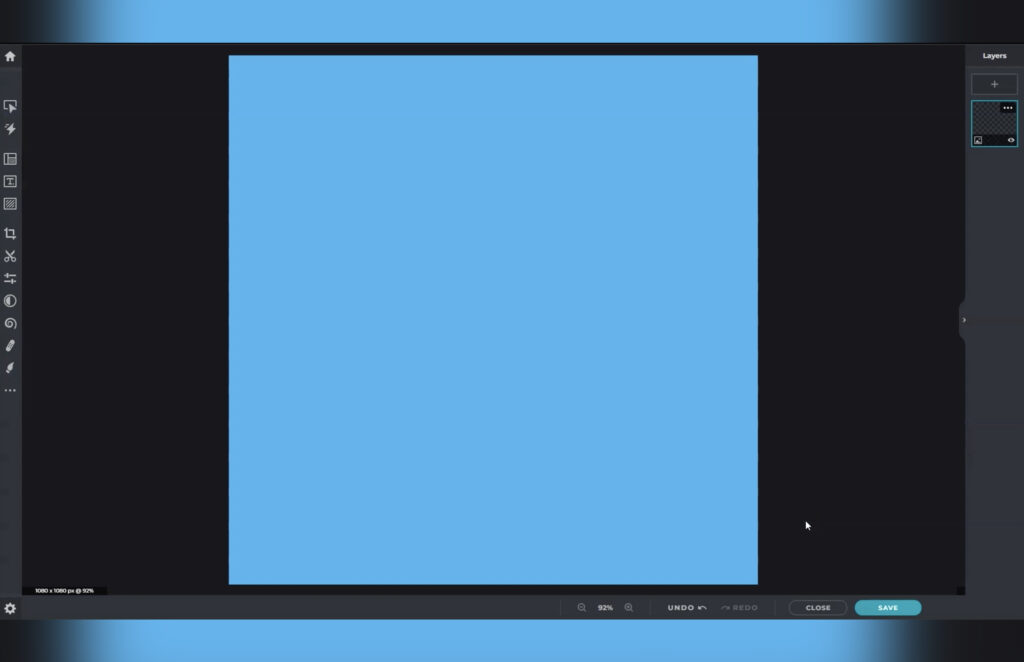Select the Text tool
1024x662 pixels.
[x=10, y=181]
